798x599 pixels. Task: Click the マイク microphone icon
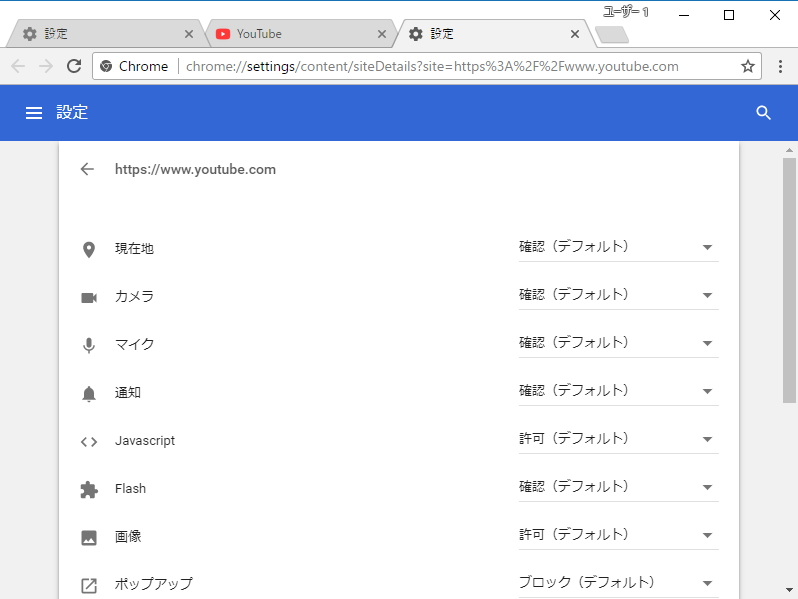[x=89, y=345]
